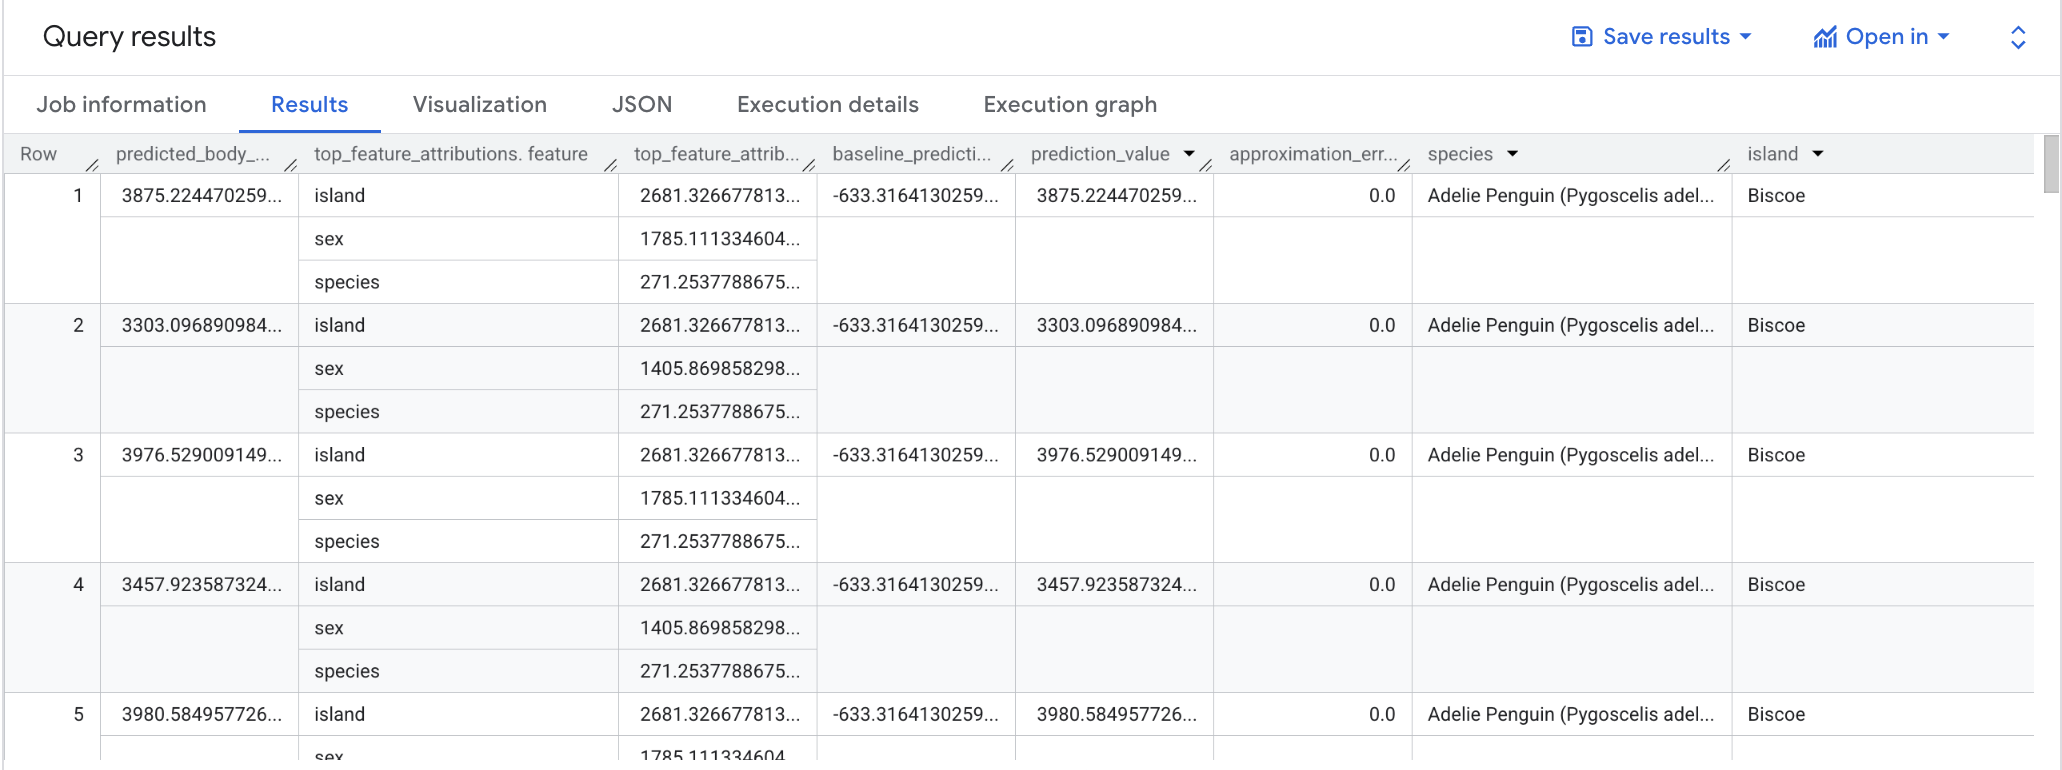Click the vertical scrollbar thumb
The width and height of the screenshot is (2062, 770).
point(2051,164)
